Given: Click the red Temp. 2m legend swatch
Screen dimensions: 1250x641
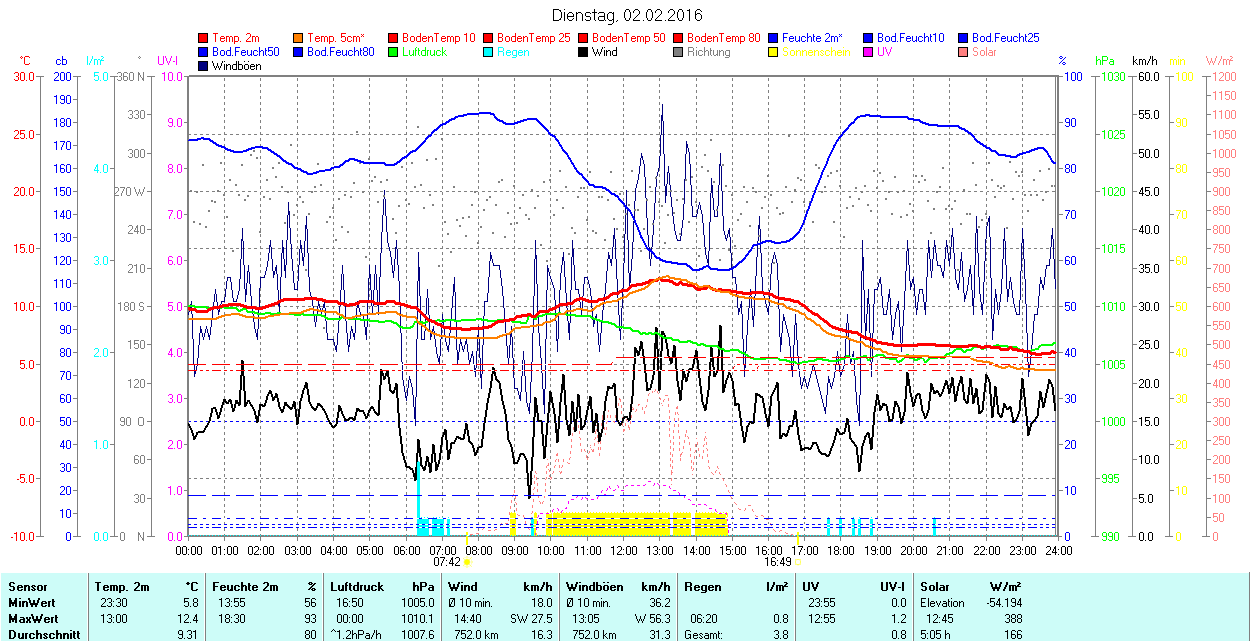Looking at the screenshot, I should [204, 38].
